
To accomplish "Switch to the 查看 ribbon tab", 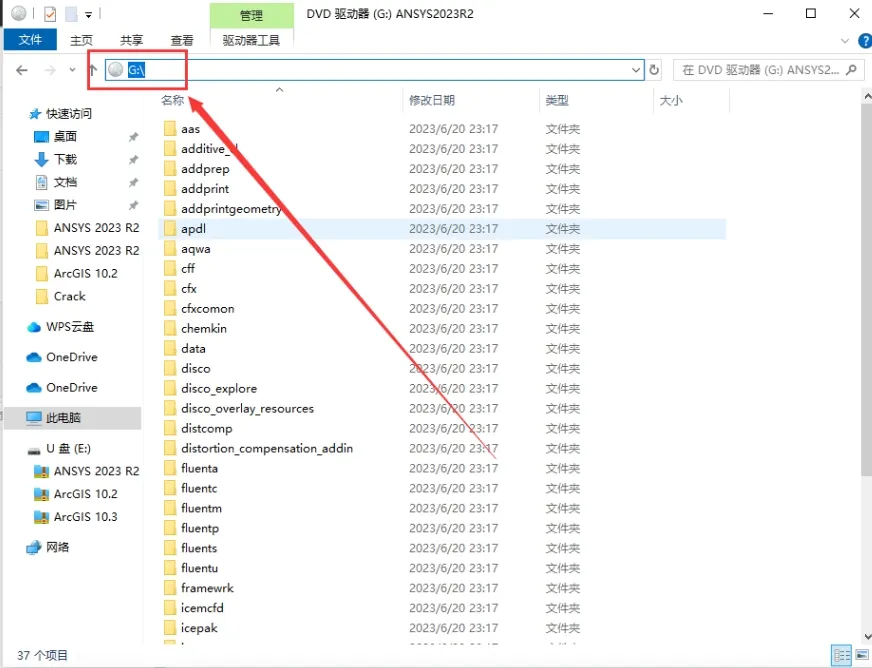I will (182, 40).
